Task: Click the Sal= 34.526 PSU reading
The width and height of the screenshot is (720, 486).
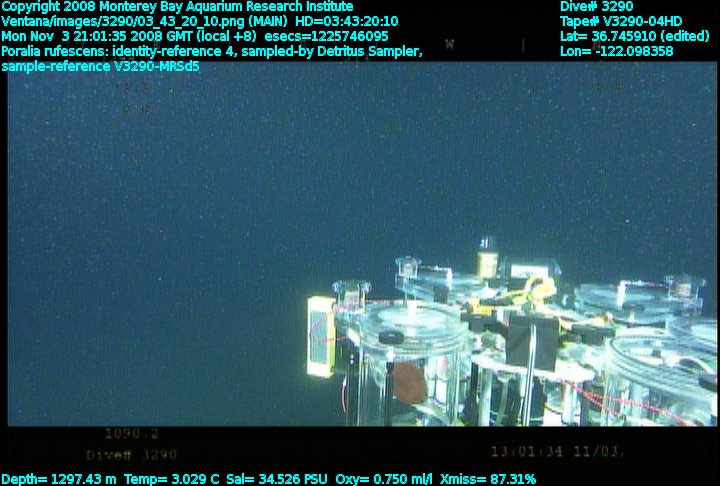Action: [x=277, y=479]
